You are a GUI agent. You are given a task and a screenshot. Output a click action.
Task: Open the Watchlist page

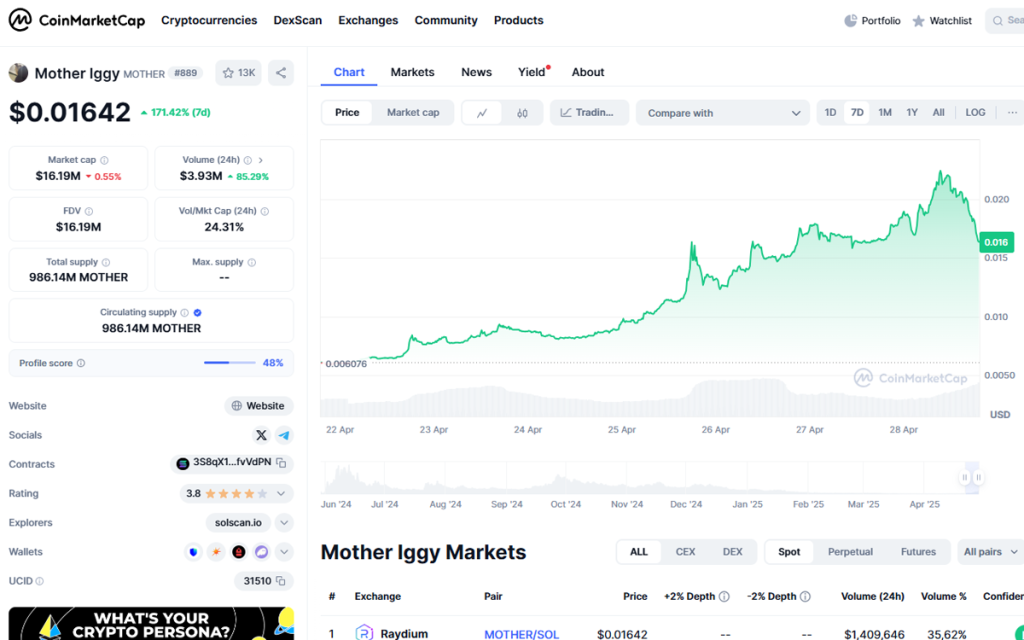tap(942, 21)
